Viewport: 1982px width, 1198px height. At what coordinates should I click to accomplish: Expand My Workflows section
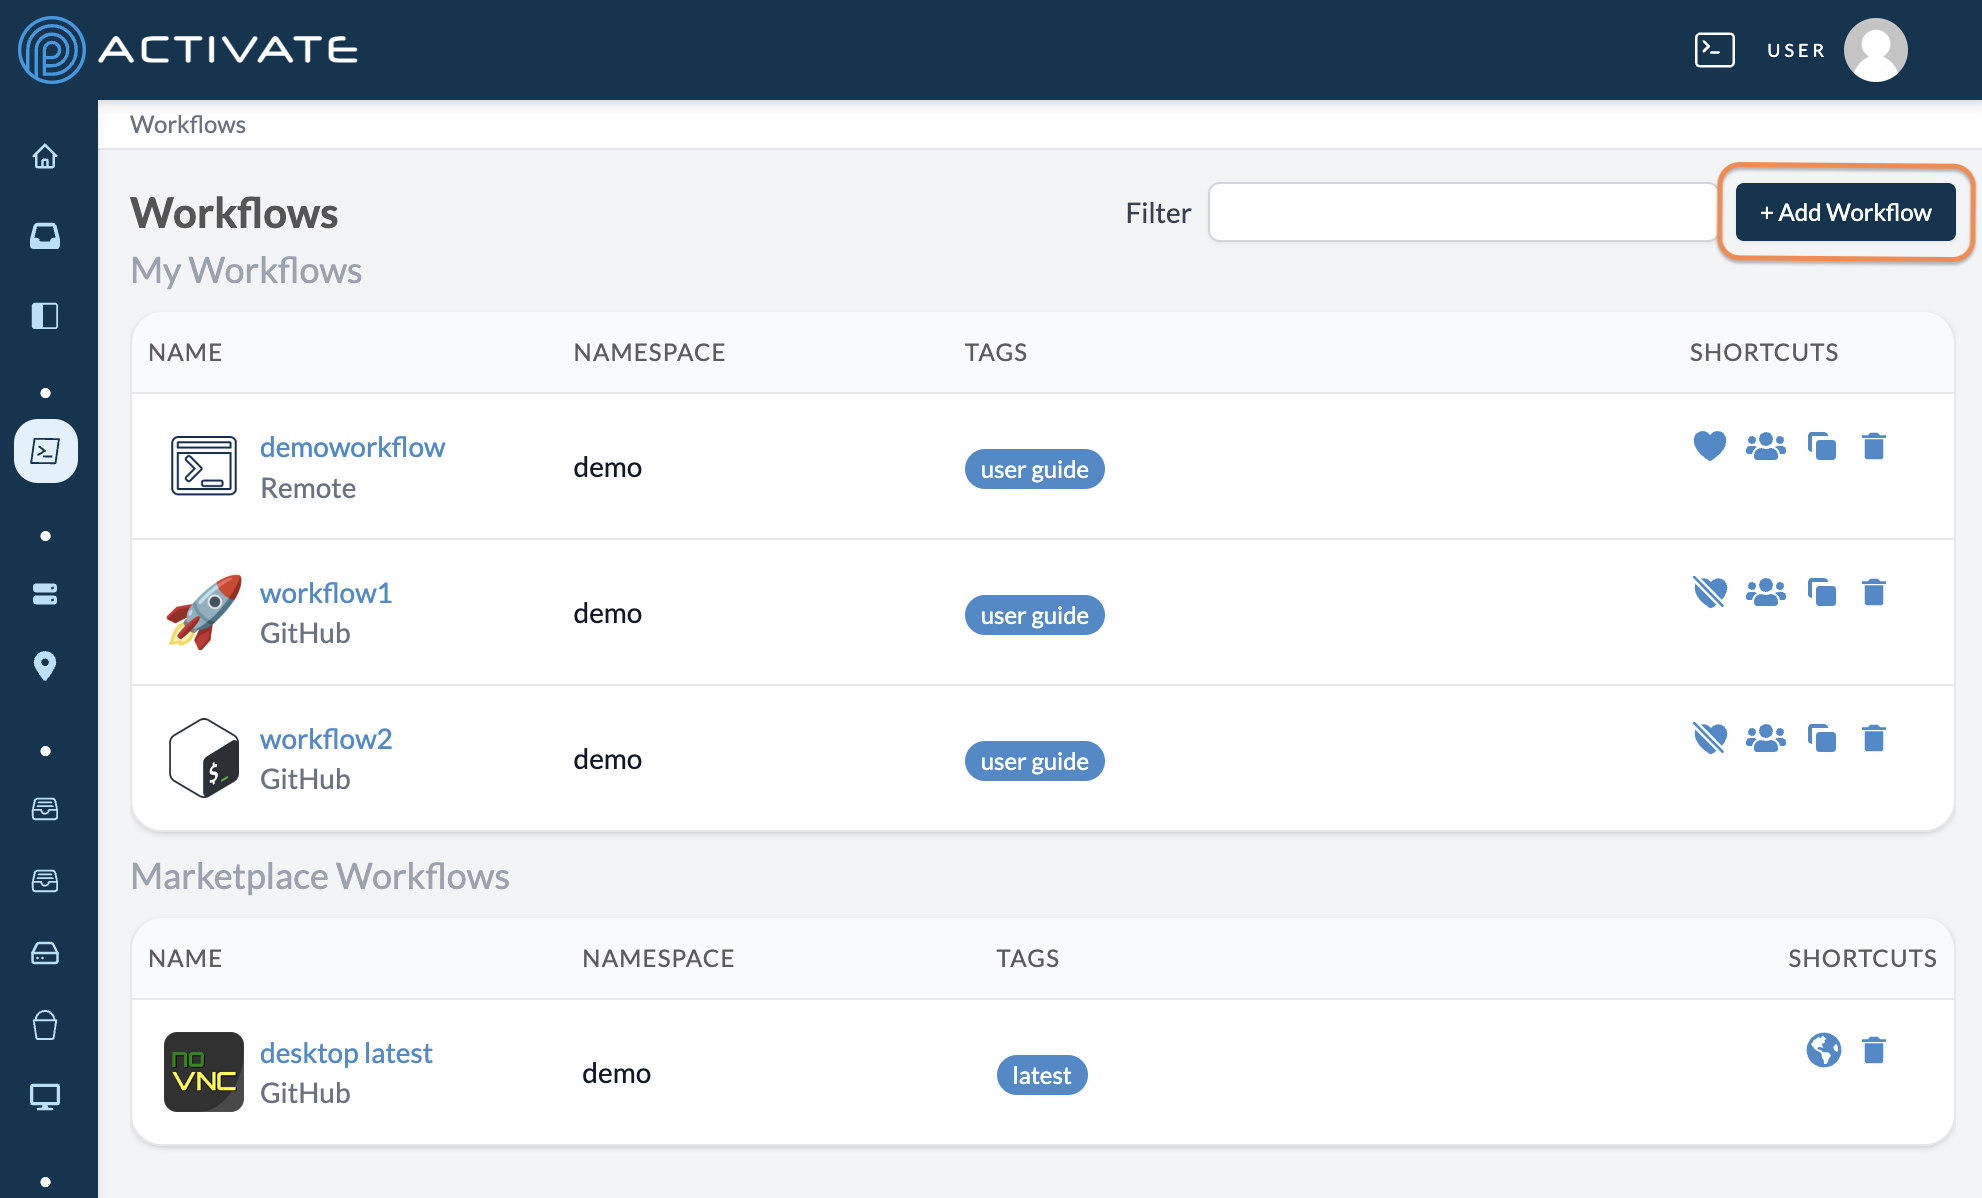pos(246,268)
